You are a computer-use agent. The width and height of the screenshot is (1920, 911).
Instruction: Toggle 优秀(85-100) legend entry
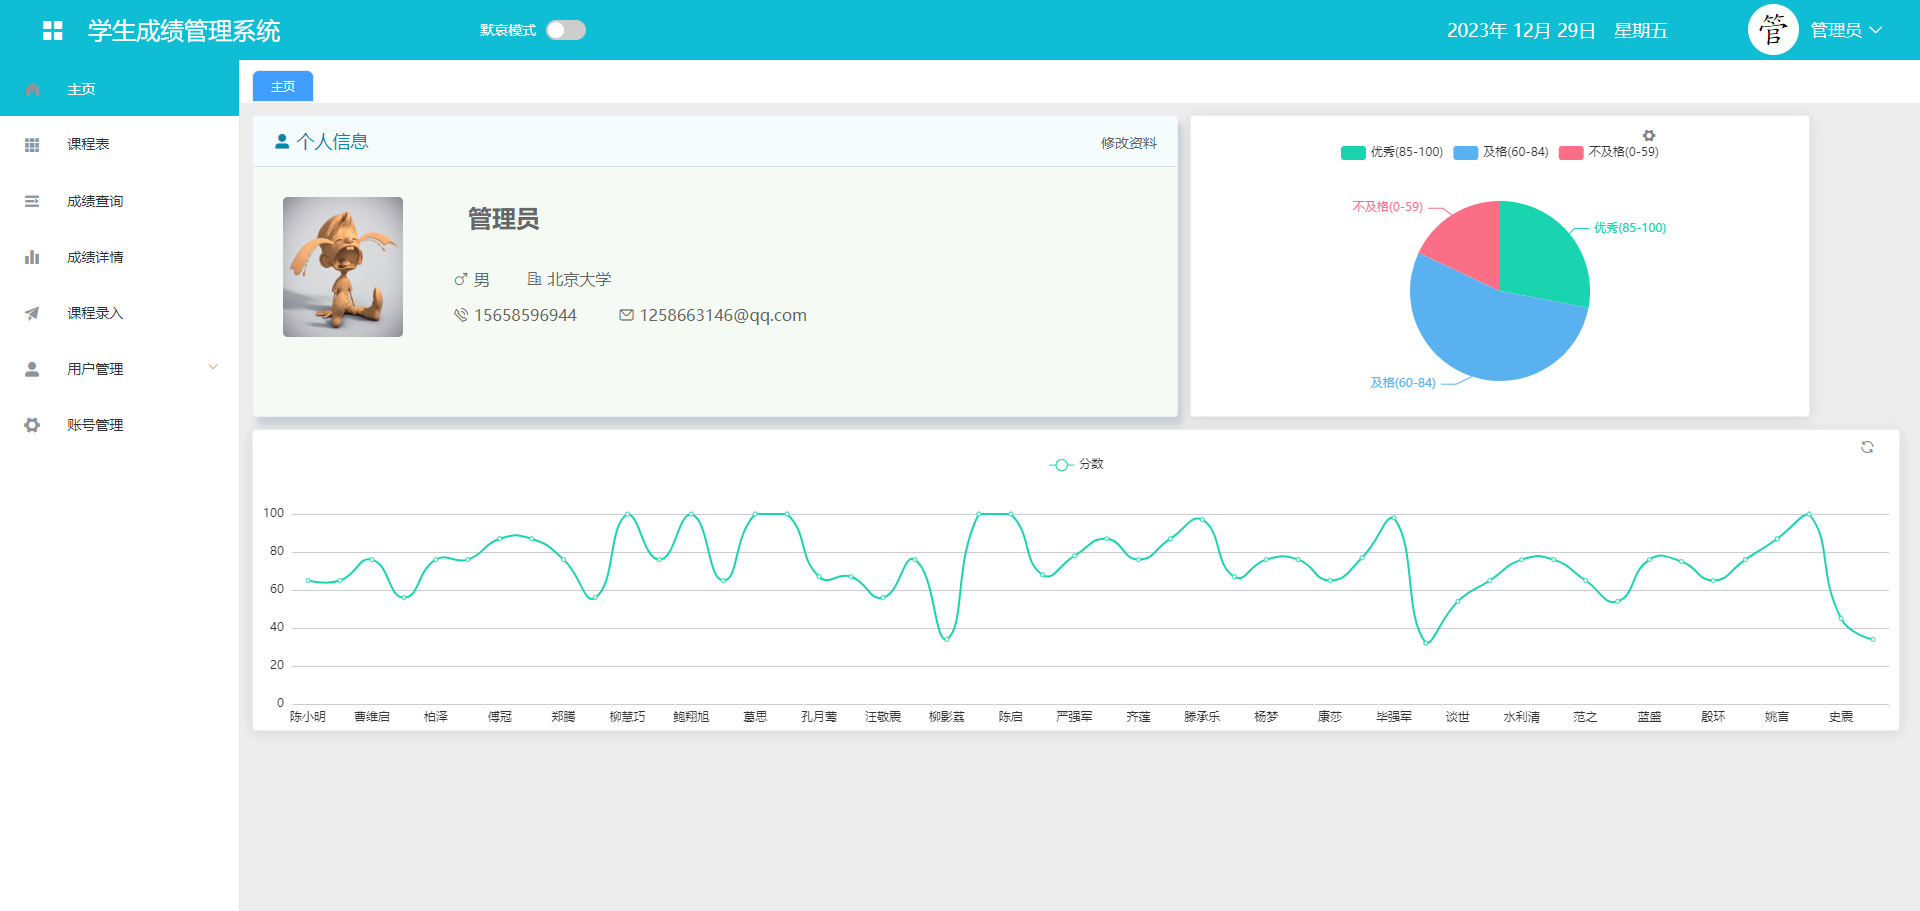point(1392,152)
